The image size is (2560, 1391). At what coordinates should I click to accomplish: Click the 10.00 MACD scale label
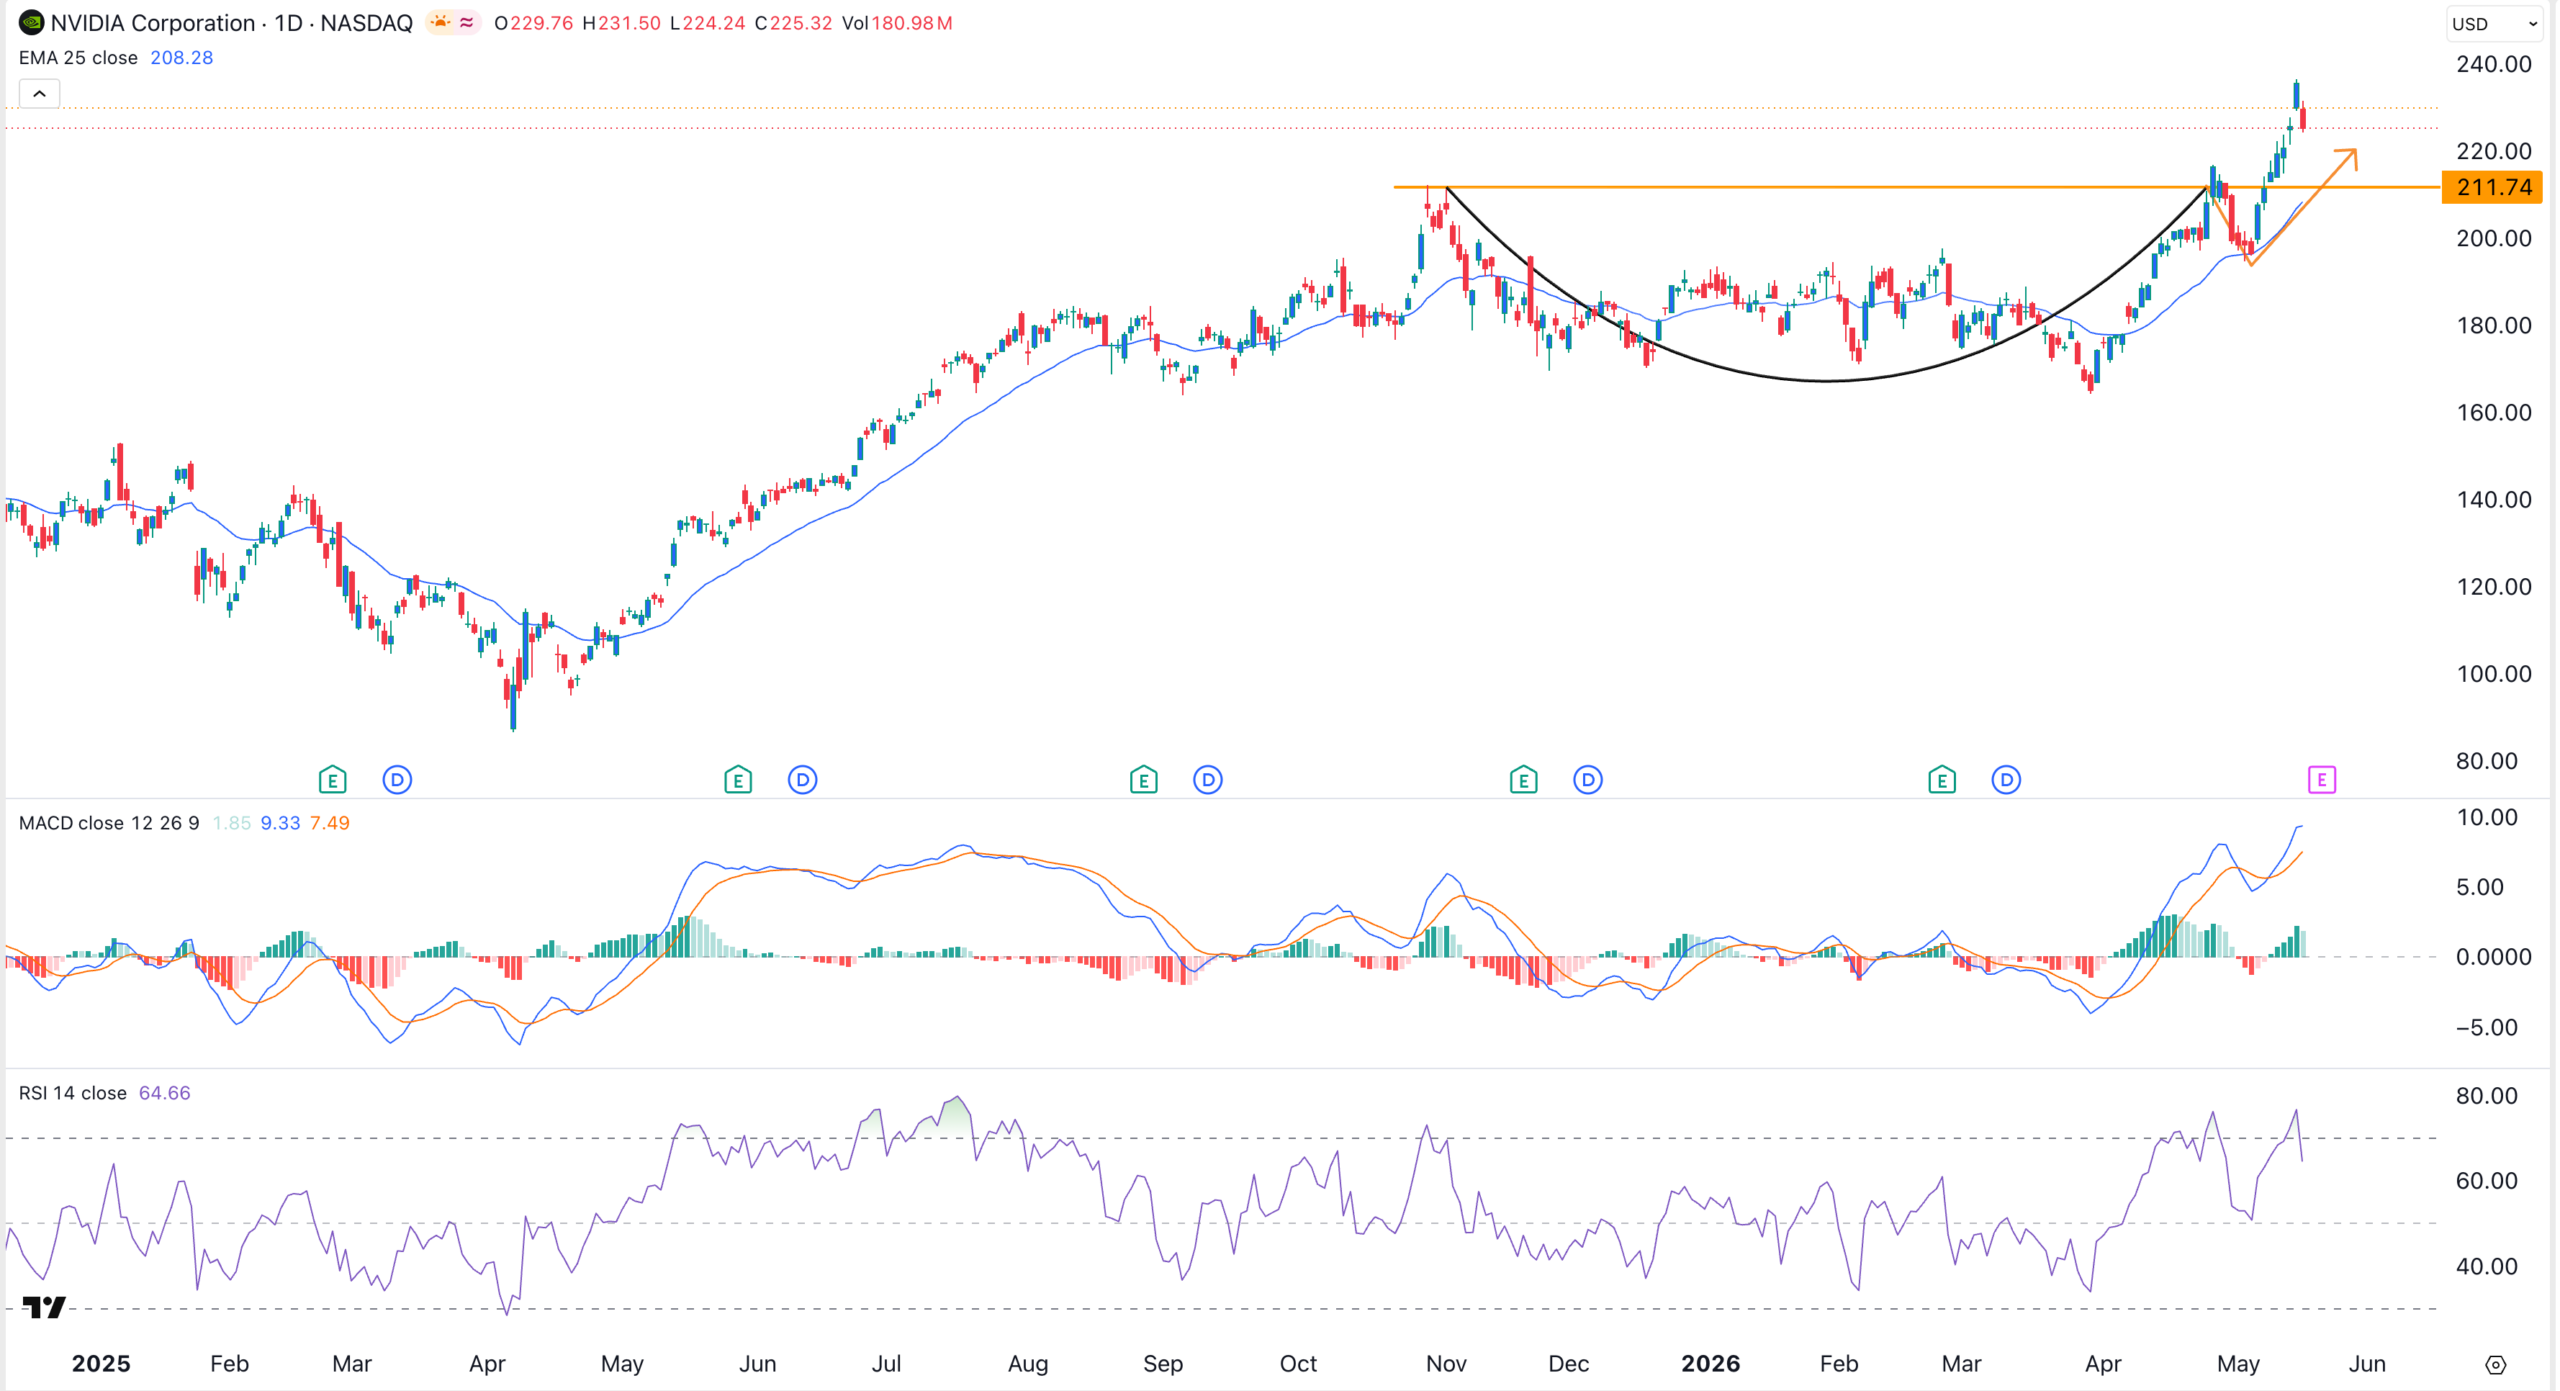pyautogui.click(x=2487, y=817)
